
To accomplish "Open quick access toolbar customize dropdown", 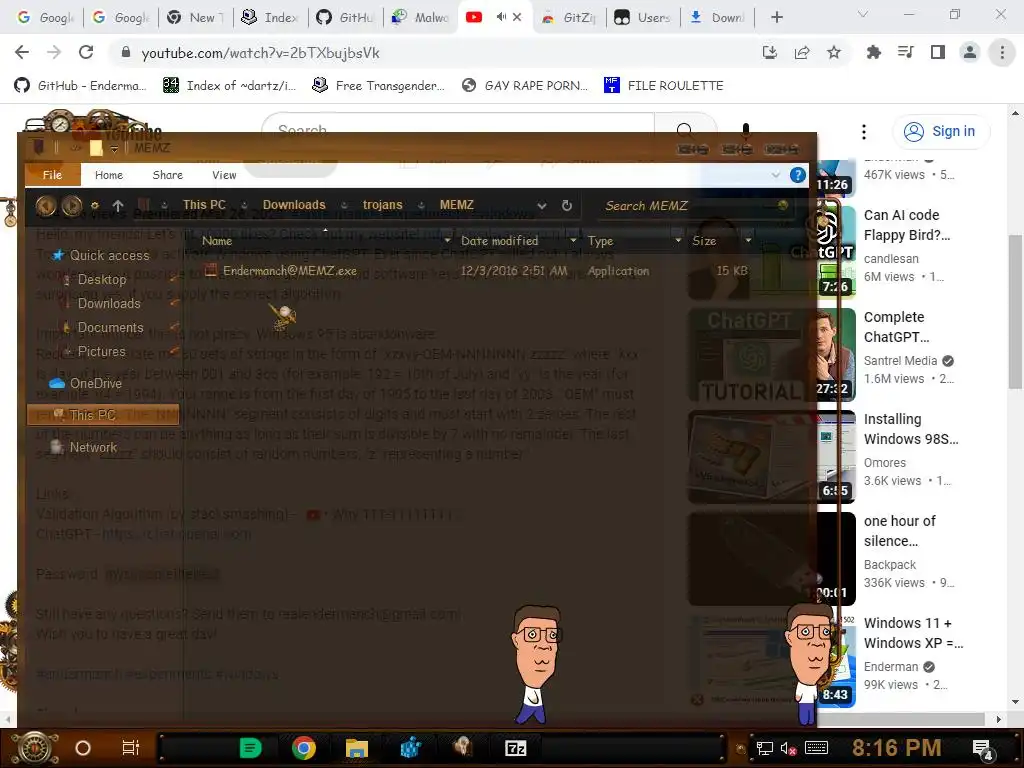I will pos(114,149).
